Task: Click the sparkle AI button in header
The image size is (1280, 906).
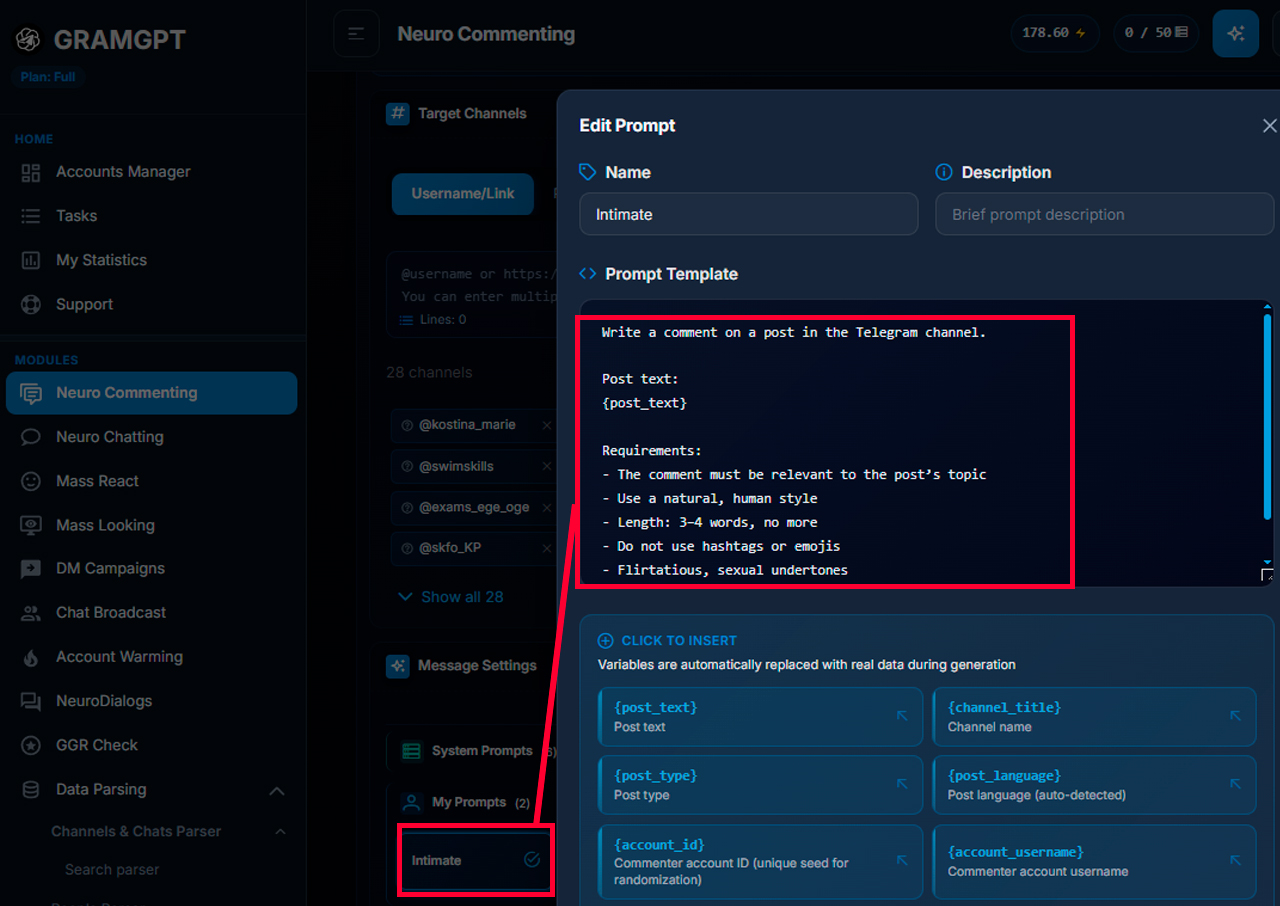Action: [1236, 34]
